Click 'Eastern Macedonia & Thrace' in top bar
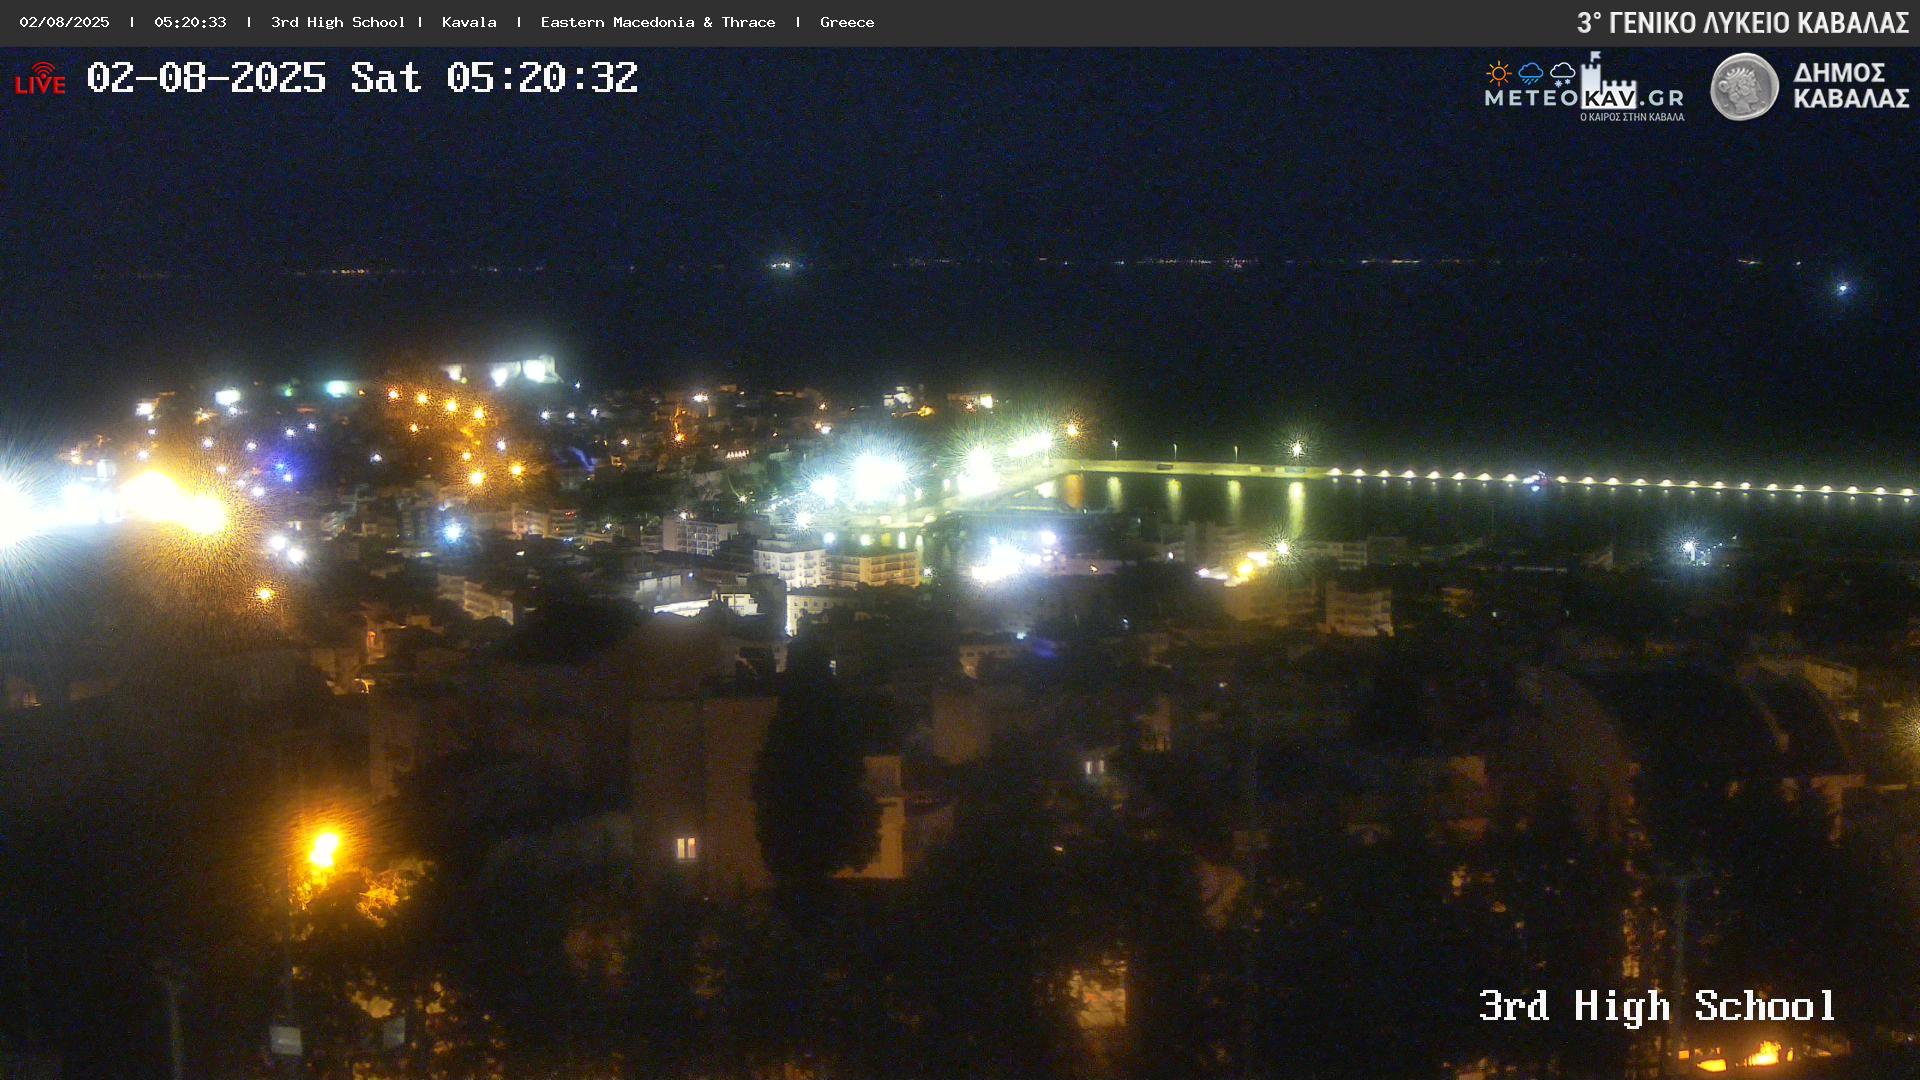Viewport: 1920px width, 1080px height. [x=657, y=22]
